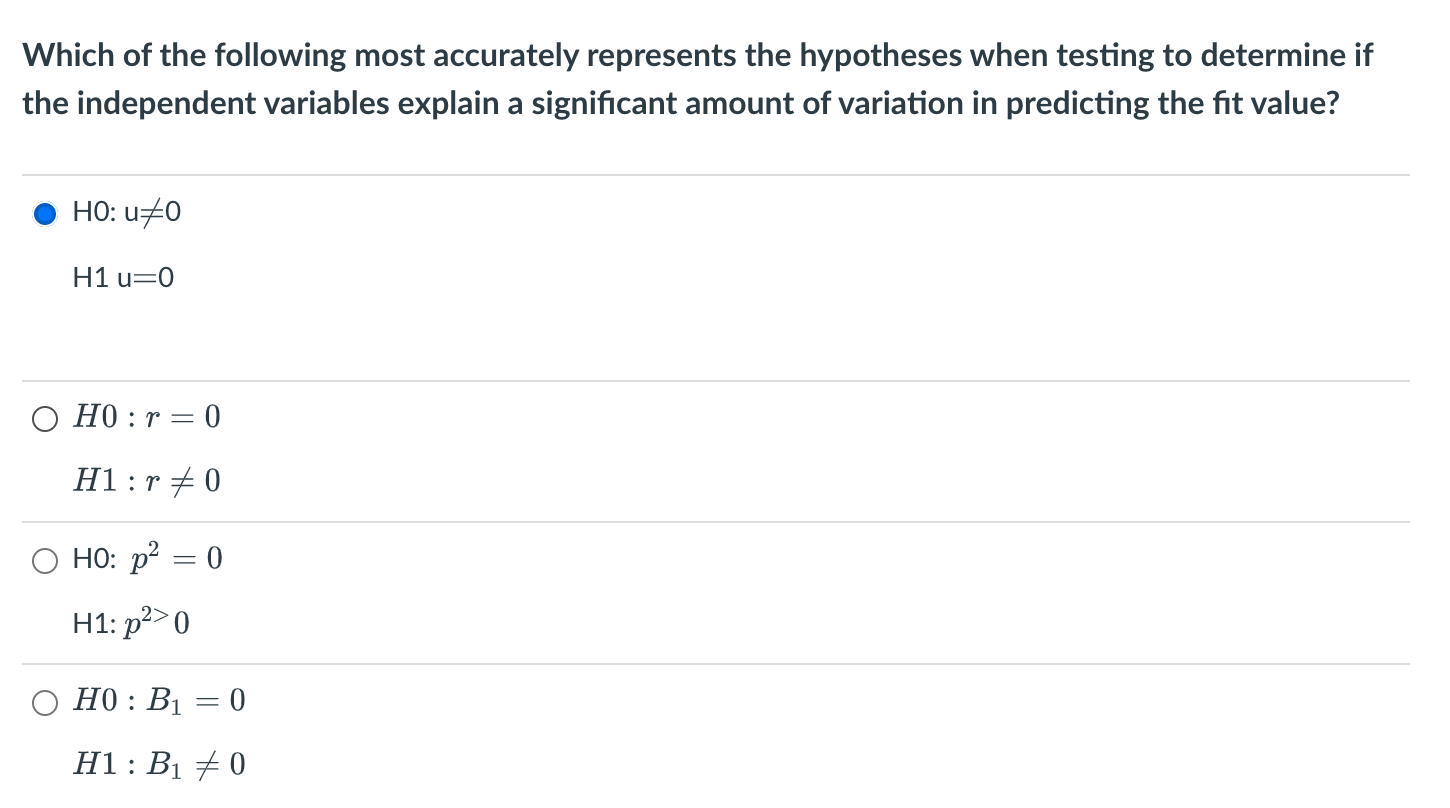Viewport: 1450px width, 808px height.
Task: Click the "H0: u≠0" answer label
Action: 127,213
